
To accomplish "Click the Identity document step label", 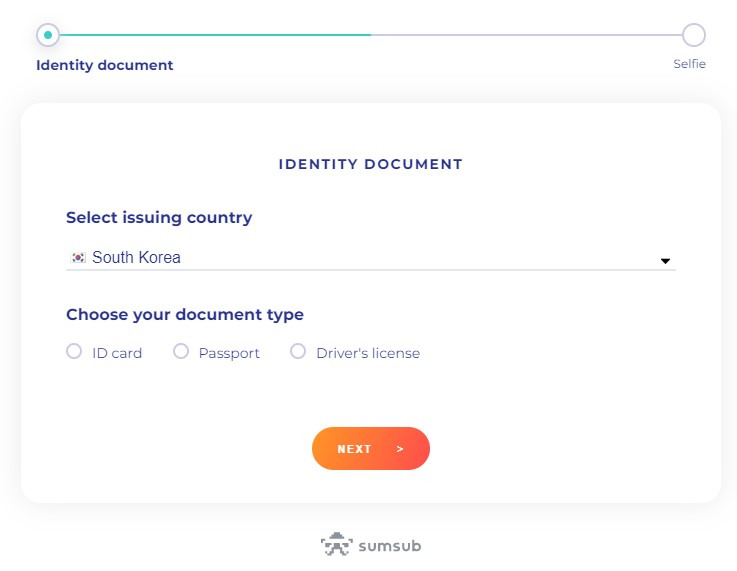I will (105, 65).
